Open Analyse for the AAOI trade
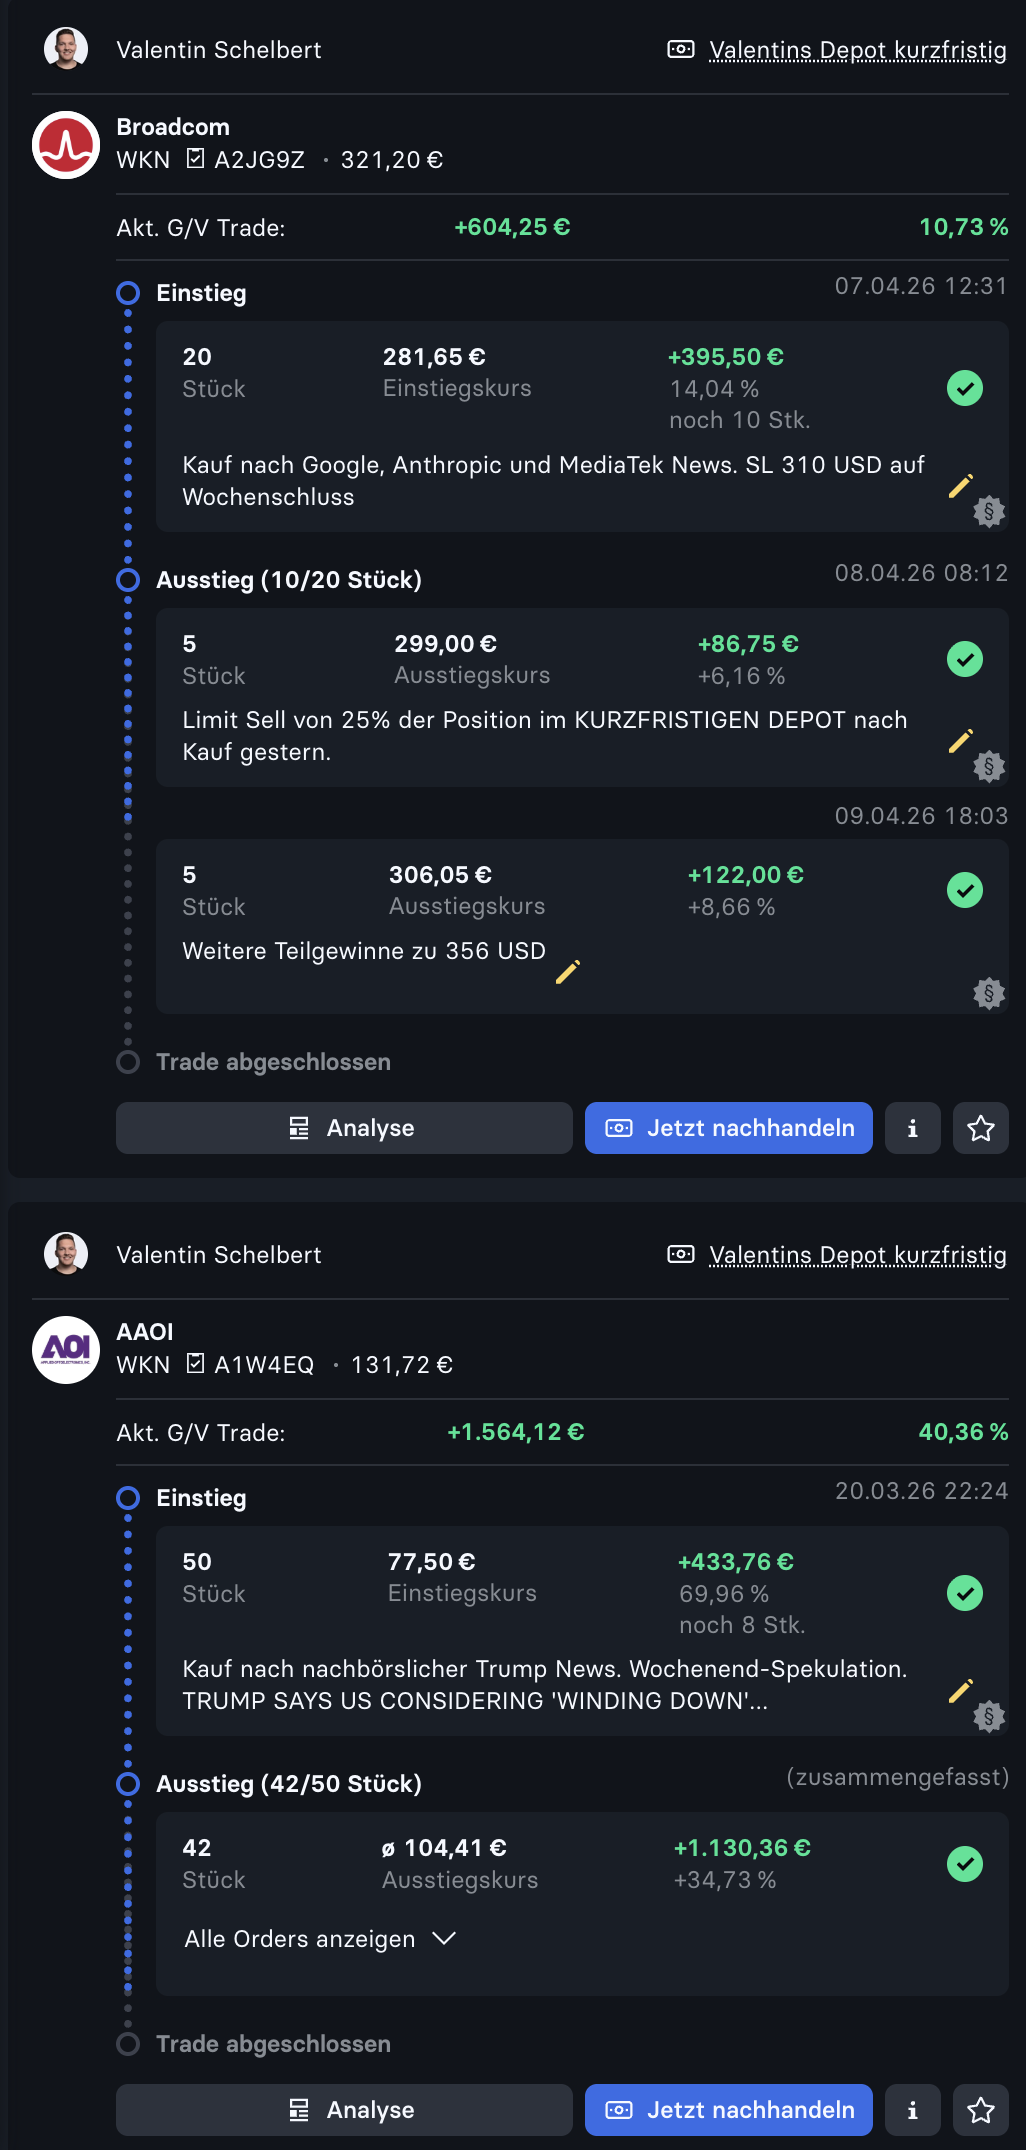Image resolution: width=1026 pixels, height=2150 pixels. click(344, 2110)
